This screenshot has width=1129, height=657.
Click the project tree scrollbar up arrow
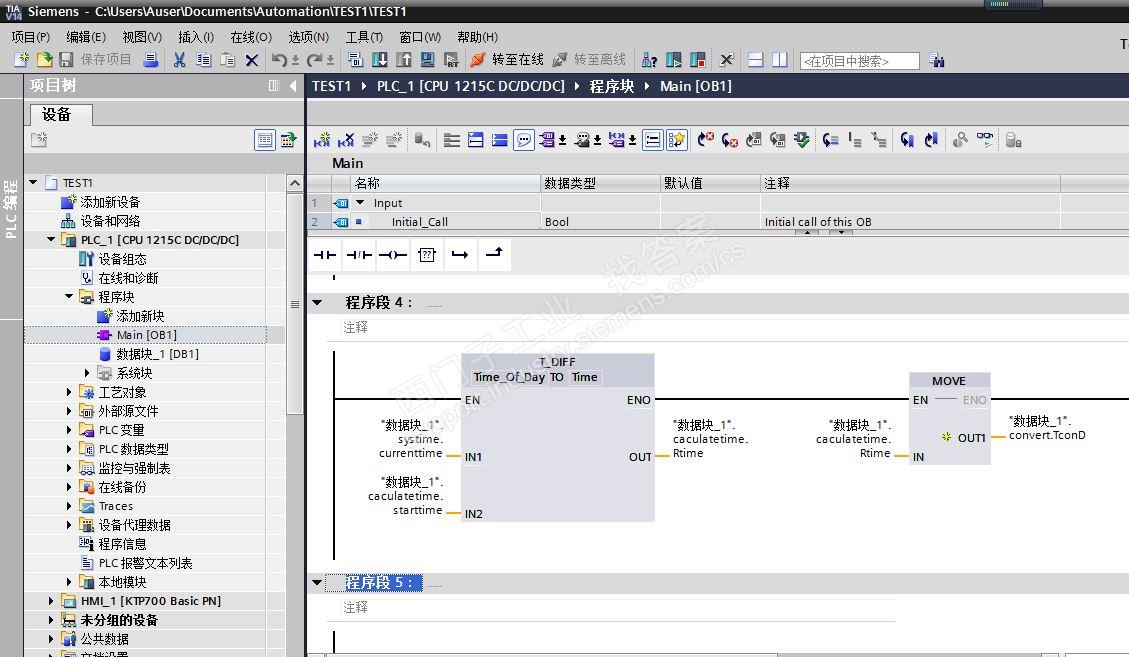click(x=294, y=183)
